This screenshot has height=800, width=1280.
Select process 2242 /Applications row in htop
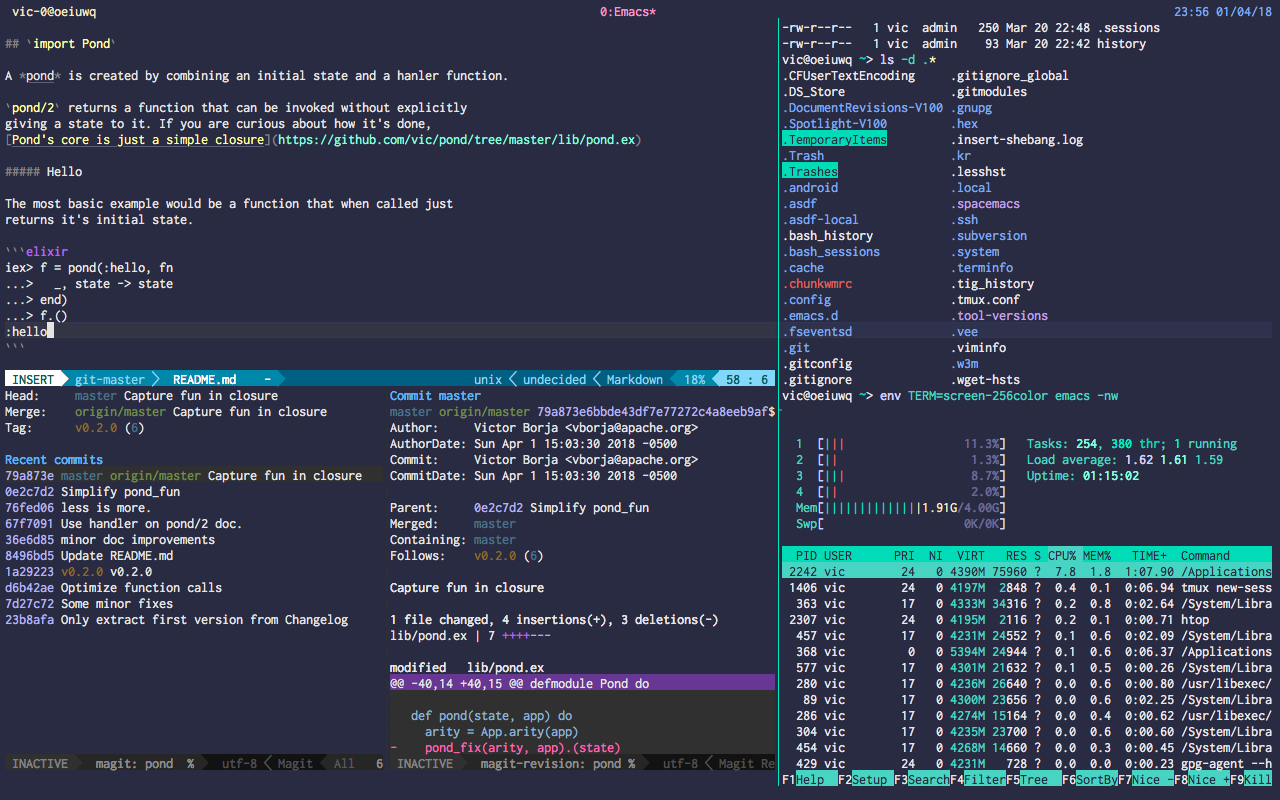[1027, 572]
